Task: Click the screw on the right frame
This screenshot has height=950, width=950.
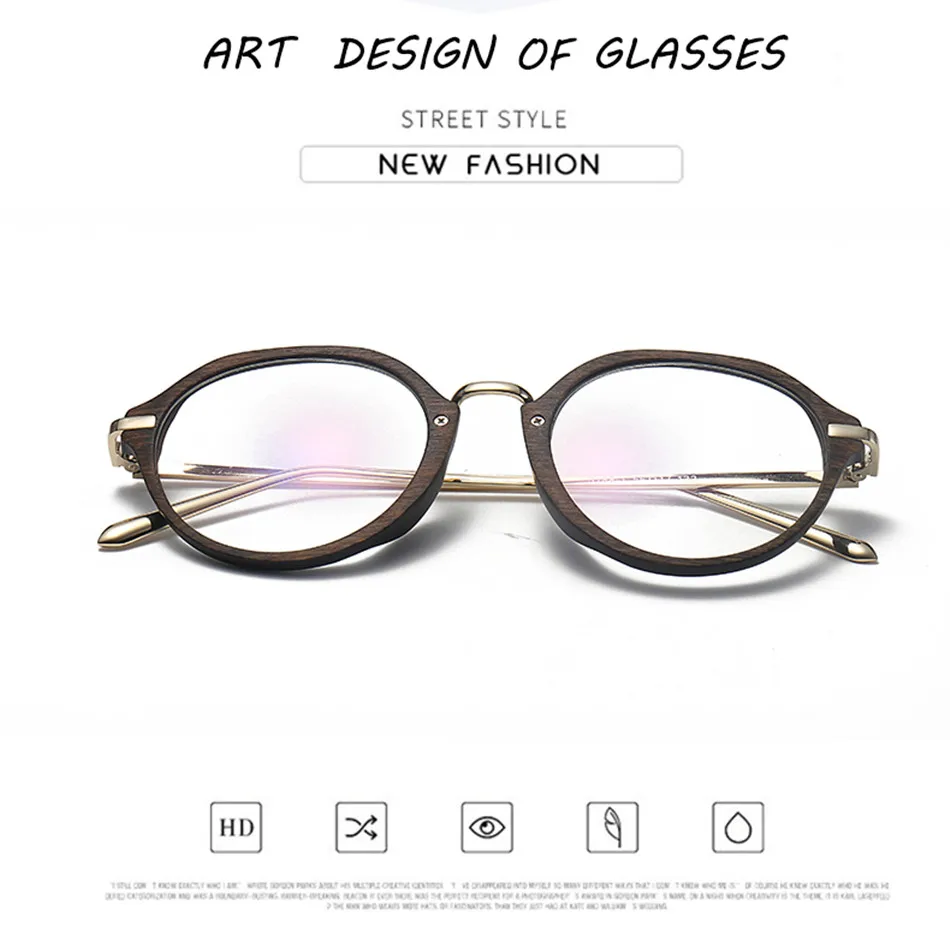Action: 536,420
